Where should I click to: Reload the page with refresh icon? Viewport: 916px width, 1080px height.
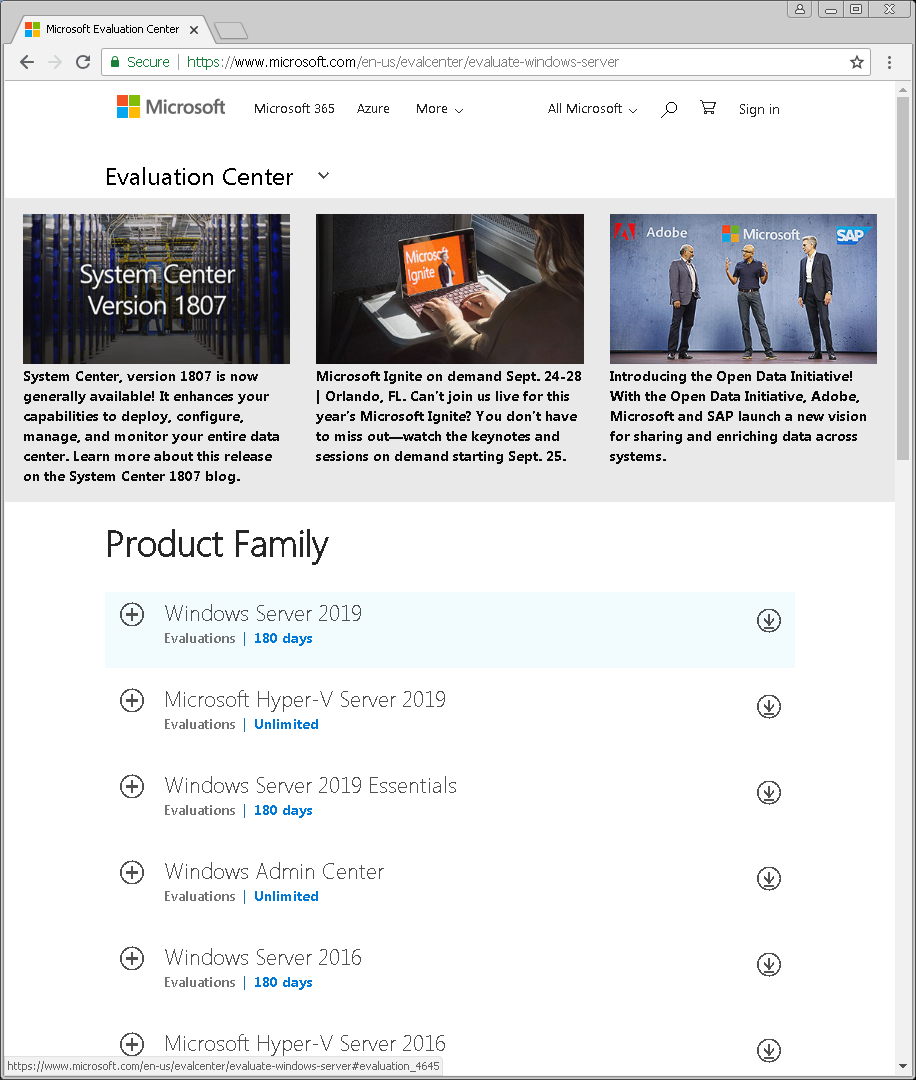[83, 62]
